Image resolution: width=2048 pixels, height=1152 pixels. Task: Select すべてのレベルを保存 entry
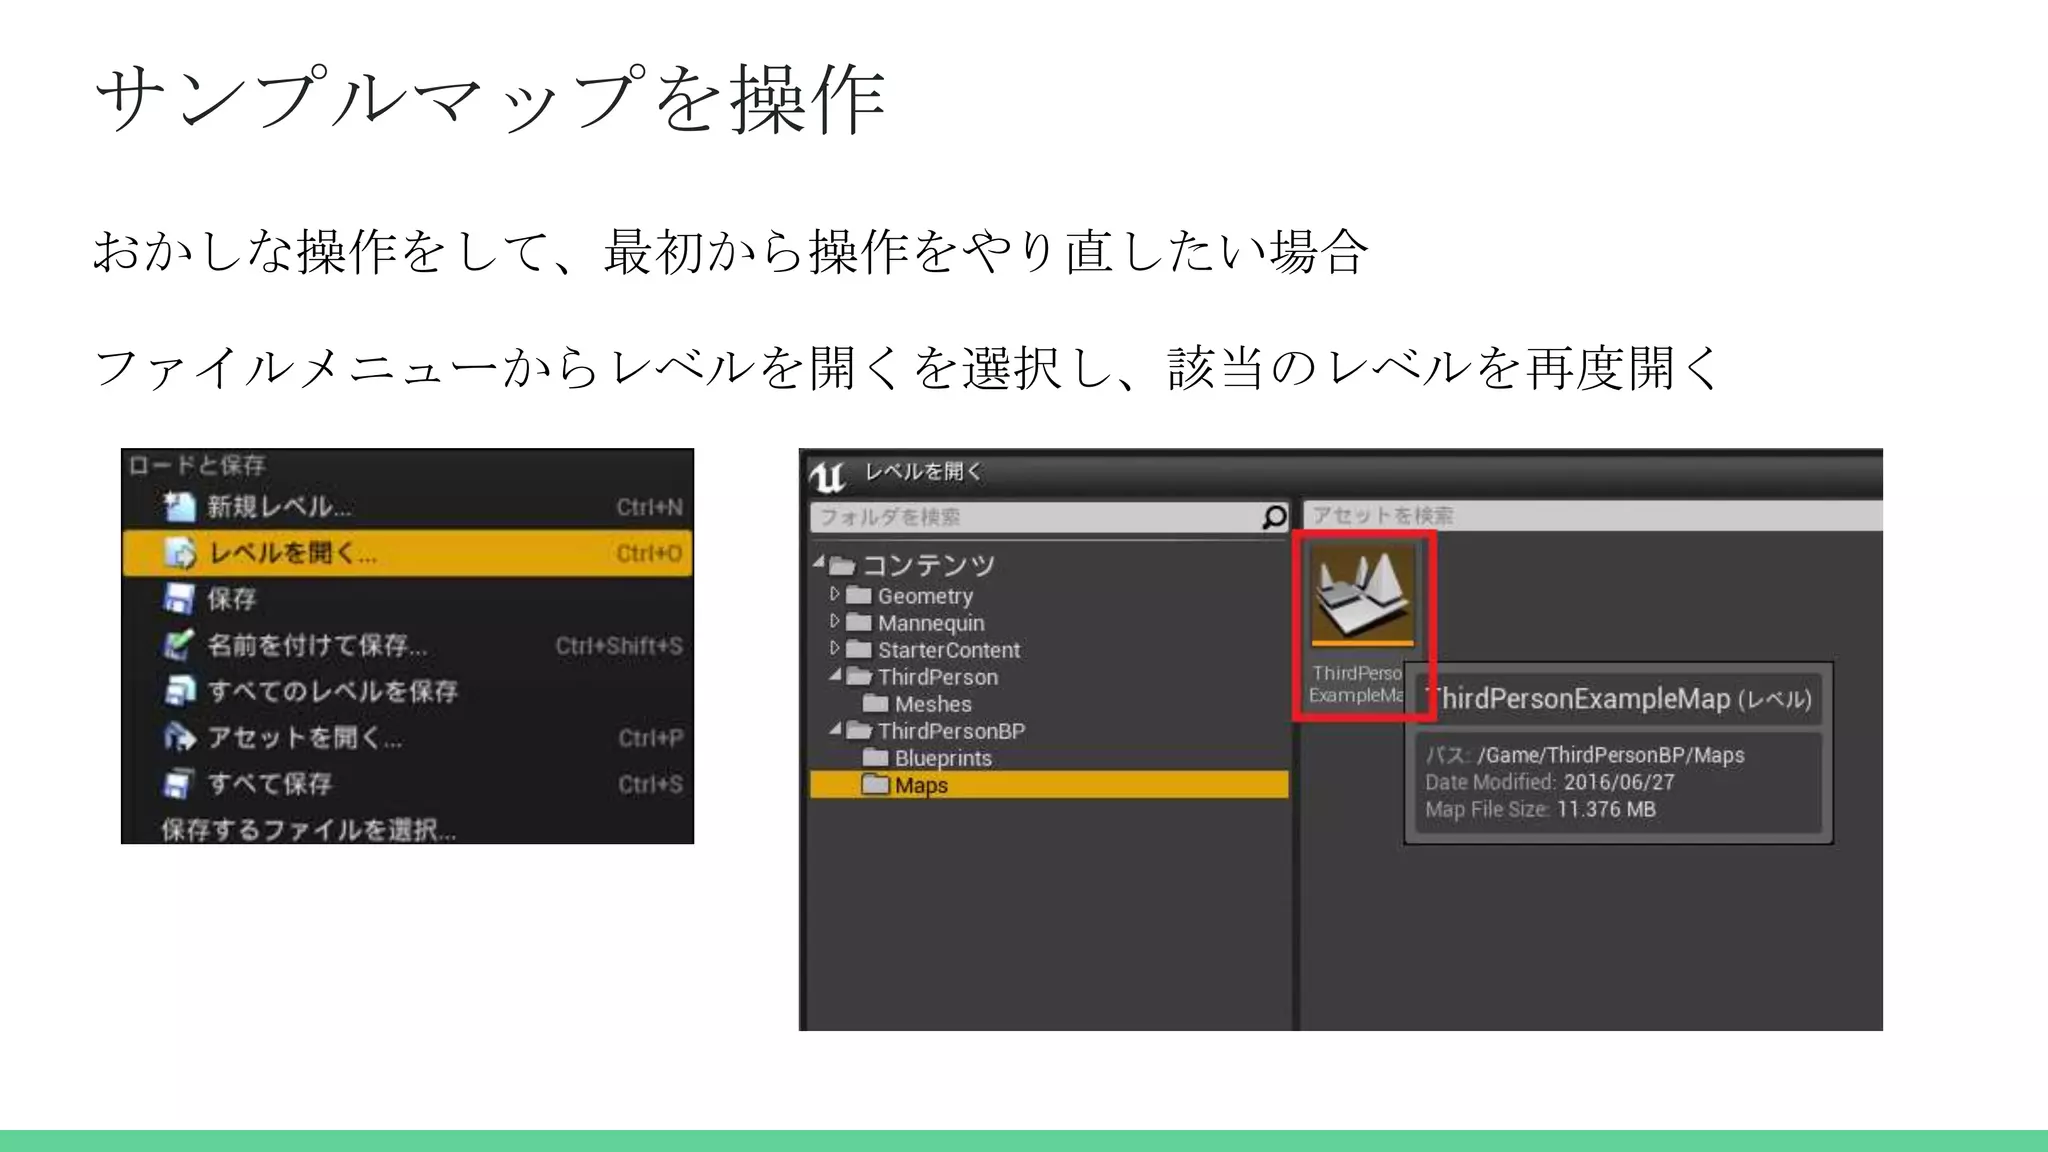(407, 691)
